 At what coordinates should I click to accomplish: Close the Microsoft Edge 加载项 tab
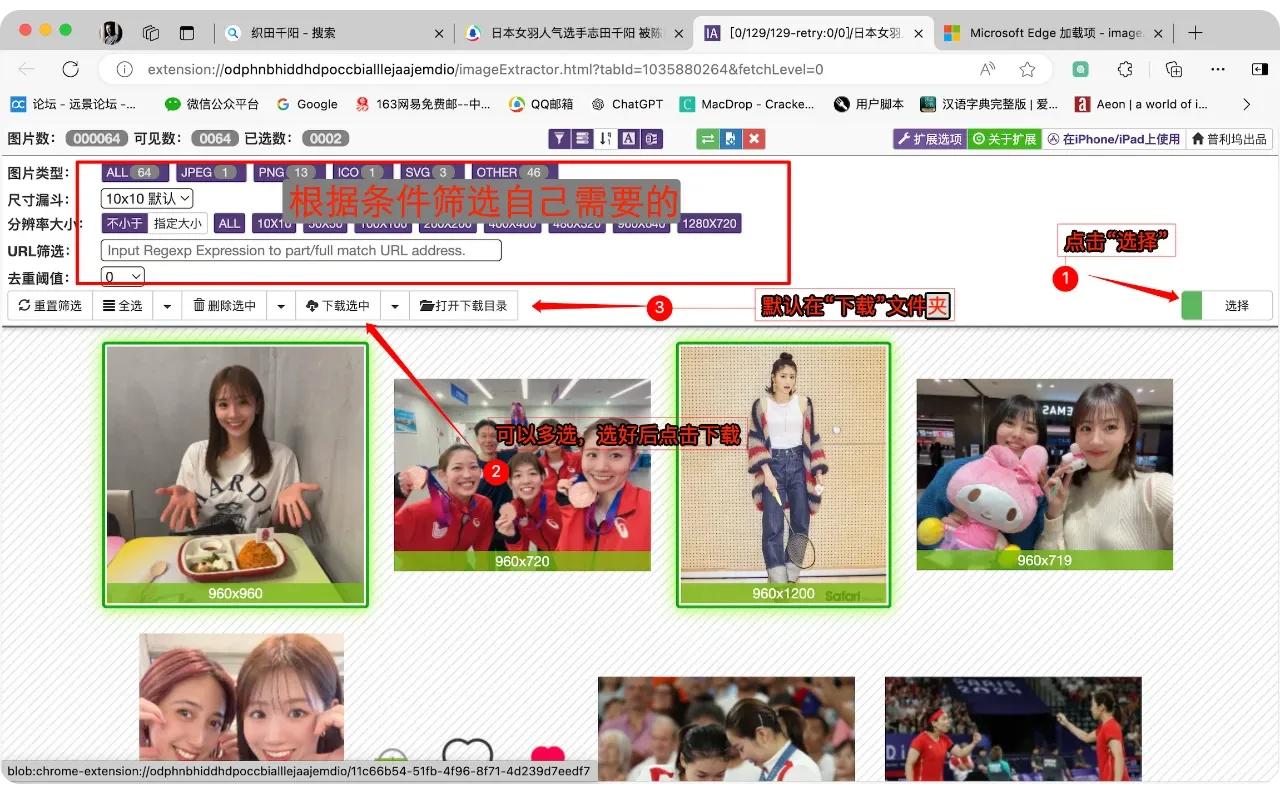click(1159, 33)
